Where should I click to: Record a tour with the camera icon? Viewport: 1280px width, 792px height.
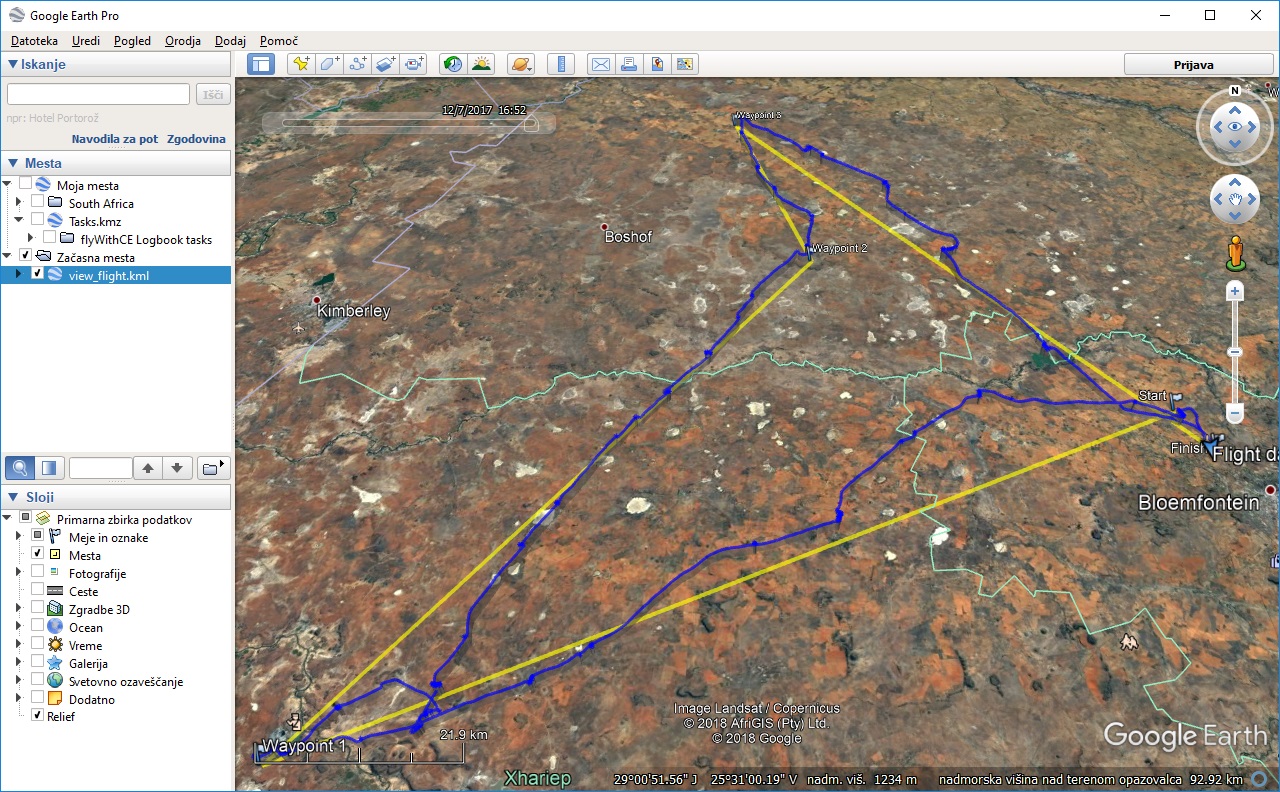tap(413, 64)
